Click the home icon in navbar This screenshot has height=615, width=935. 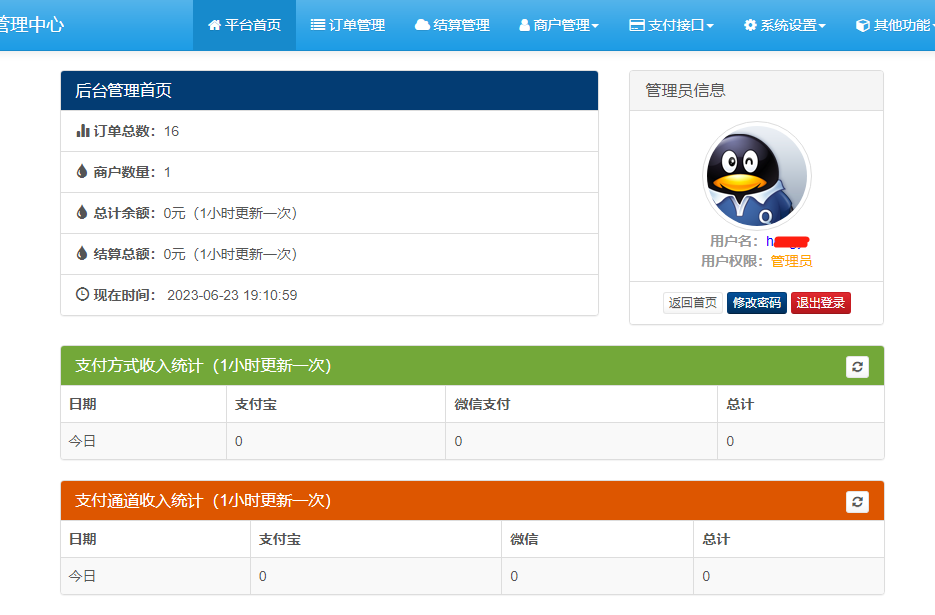coord(214,25)
